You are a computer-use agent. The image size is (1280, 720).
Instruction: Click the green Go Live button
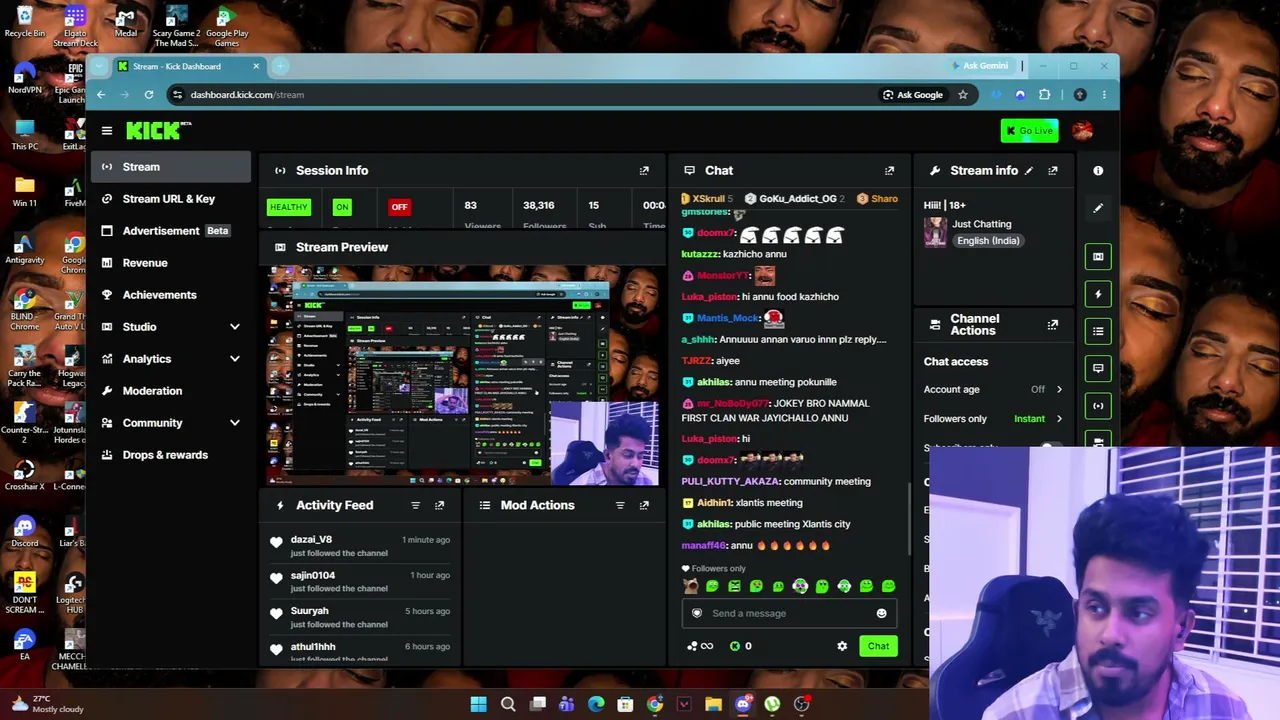click(1029, 131)
